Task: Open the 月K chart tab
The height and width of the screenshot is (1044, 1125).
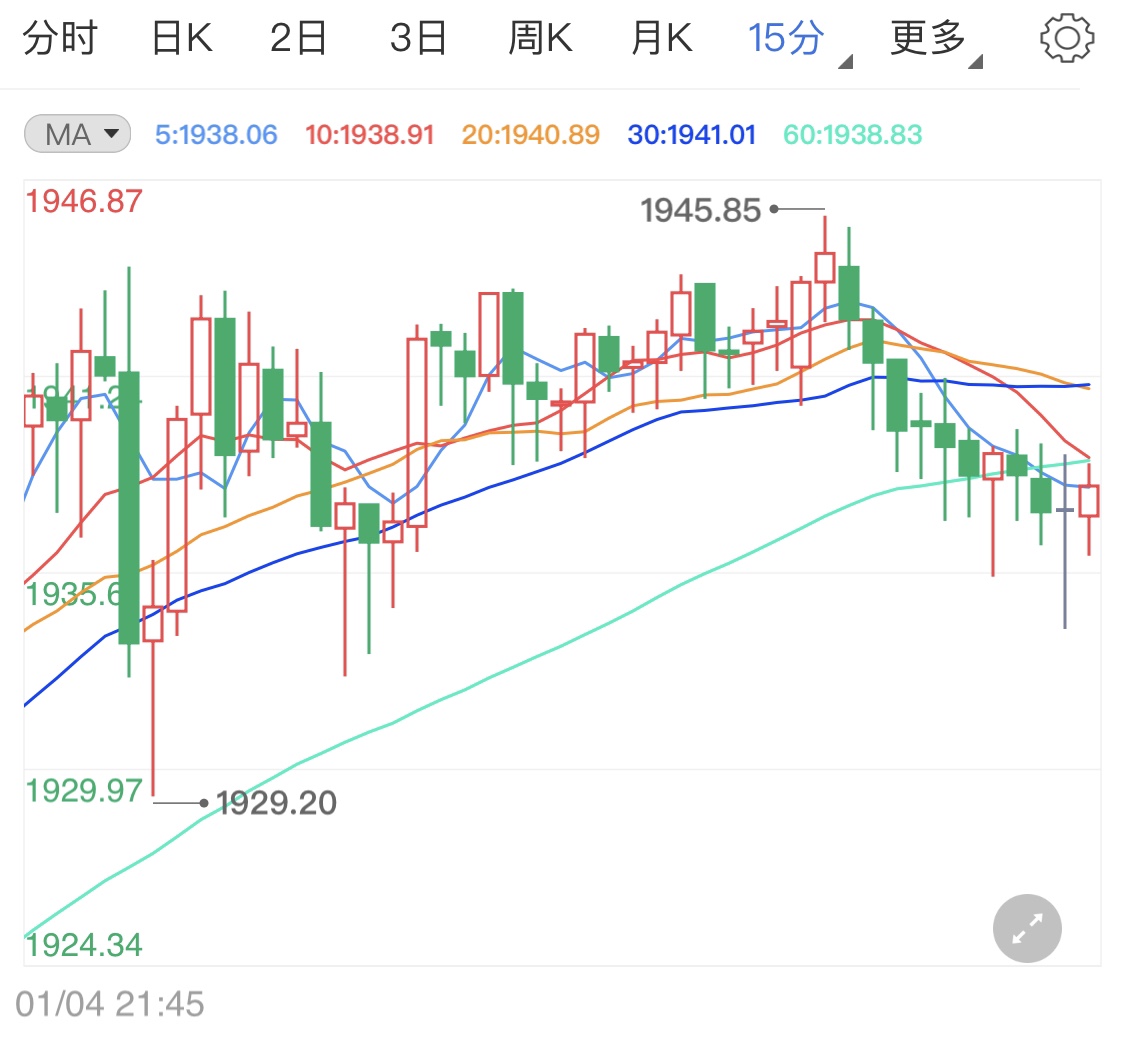Action: pyautogui.click(x=662, y=38)
